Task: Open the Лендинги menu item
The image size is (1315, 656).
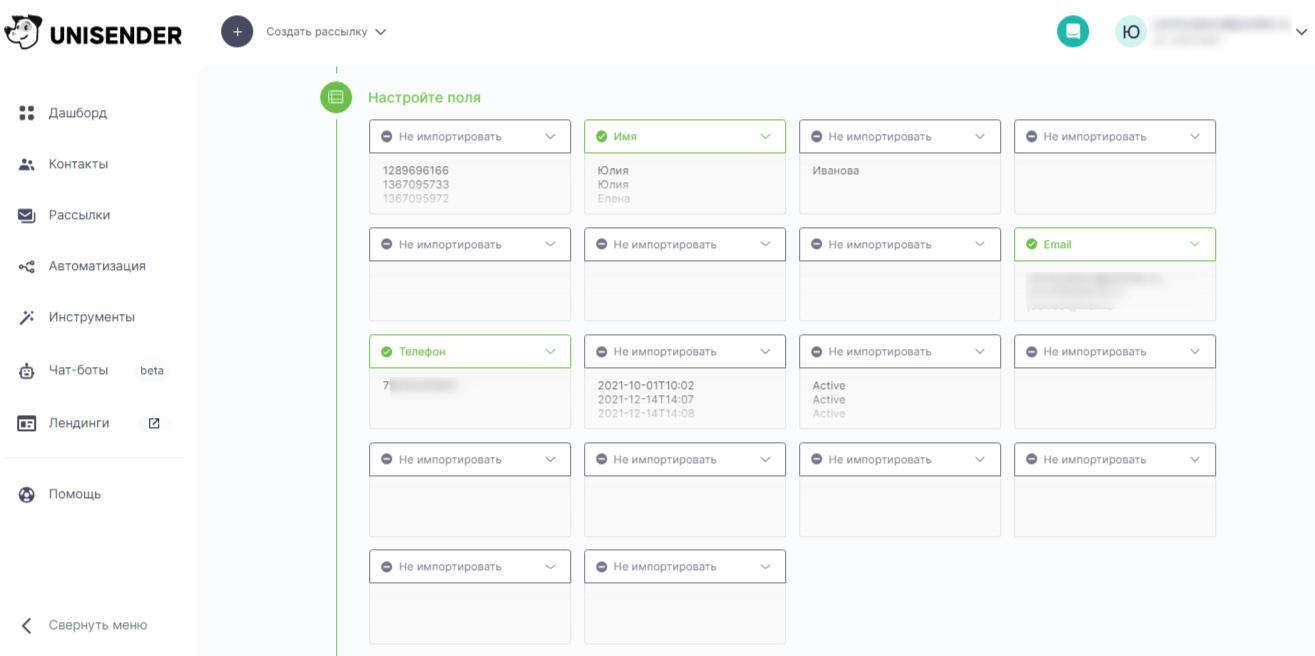Action: pyautogui.click(x=79, y=423)
